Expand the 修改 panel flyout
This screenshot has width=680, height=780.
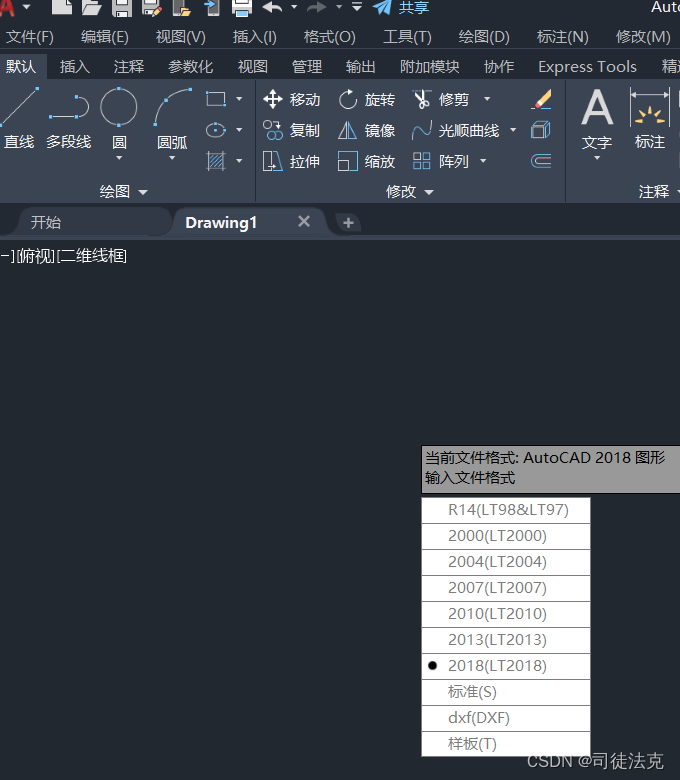click(x=410, y=192)
